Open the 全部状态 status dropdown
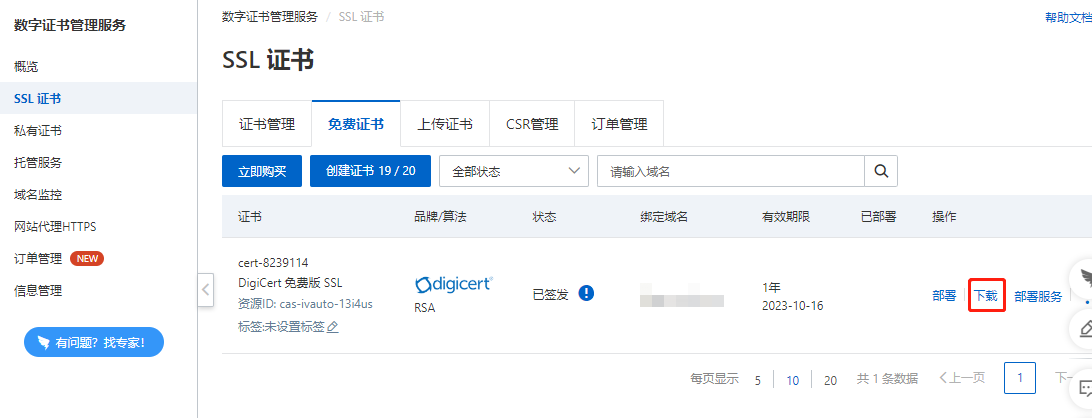This screenshot has width=1092, height=418. pos(514,171)
